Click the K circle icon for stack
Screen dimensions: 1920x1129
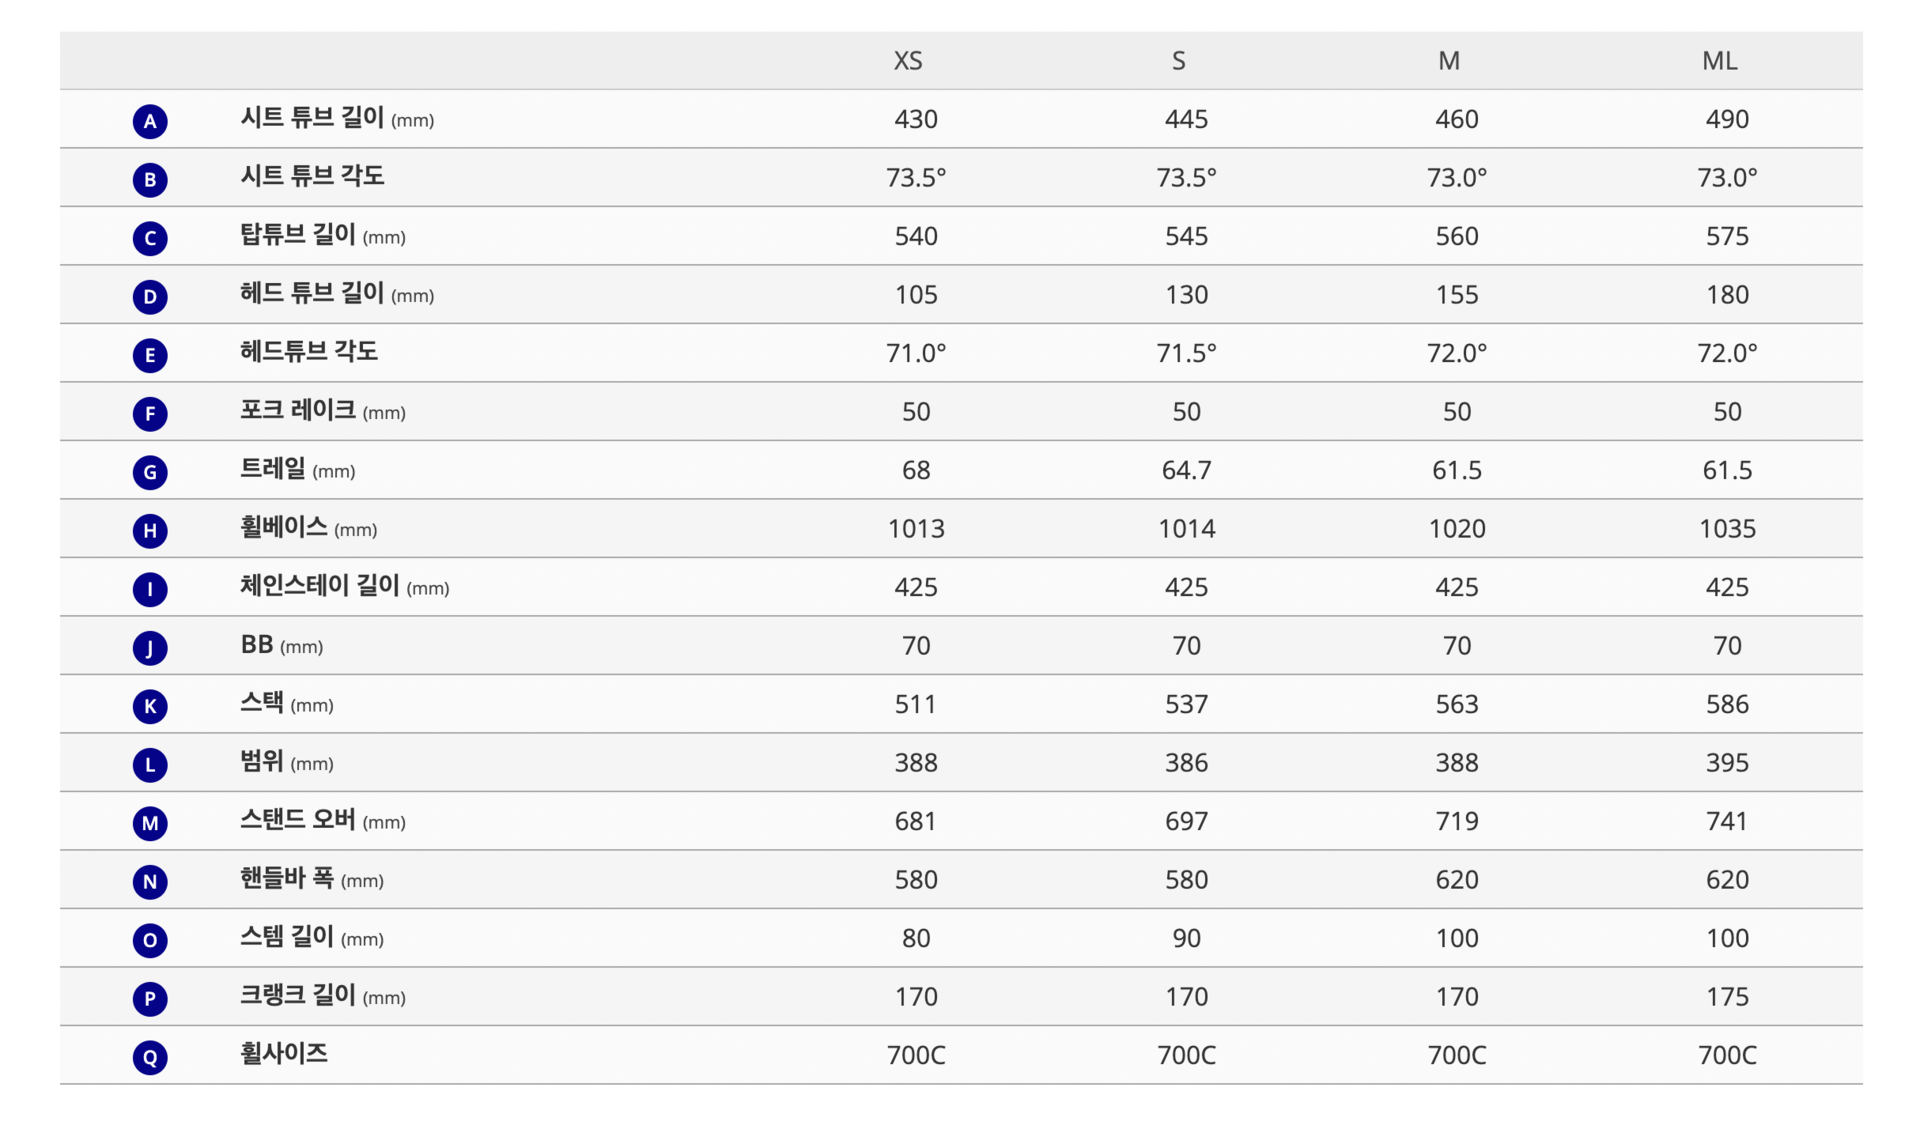pos(150,706)
